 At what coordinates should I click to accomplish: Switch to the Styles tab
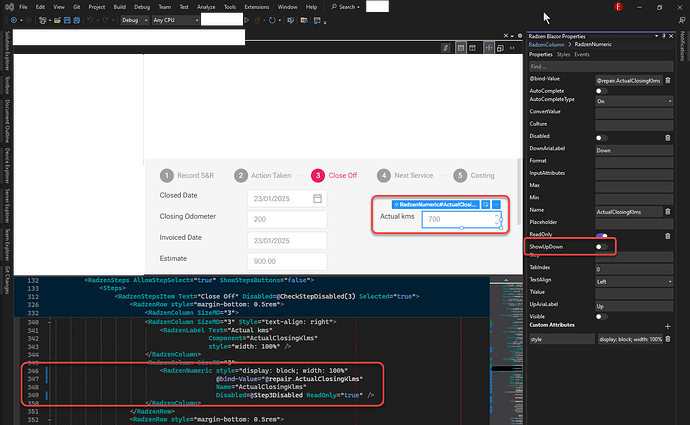point(563,55)
